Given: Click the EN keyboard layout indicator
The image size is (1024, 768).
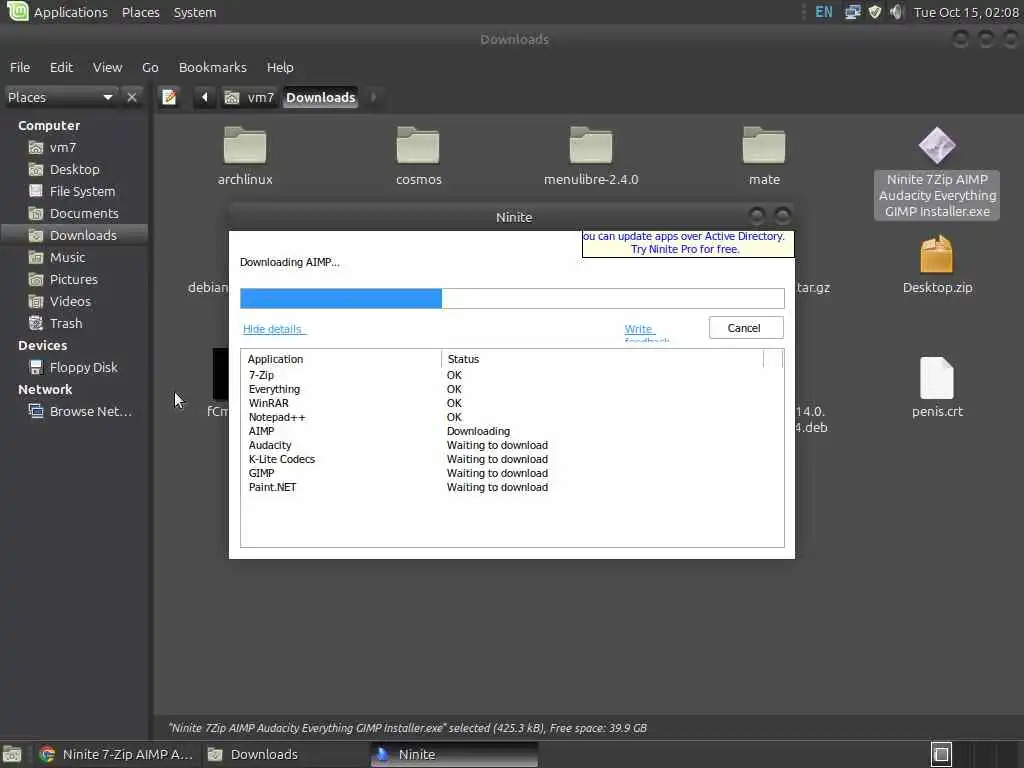Looking at the screenshot, I should [824, 12].
